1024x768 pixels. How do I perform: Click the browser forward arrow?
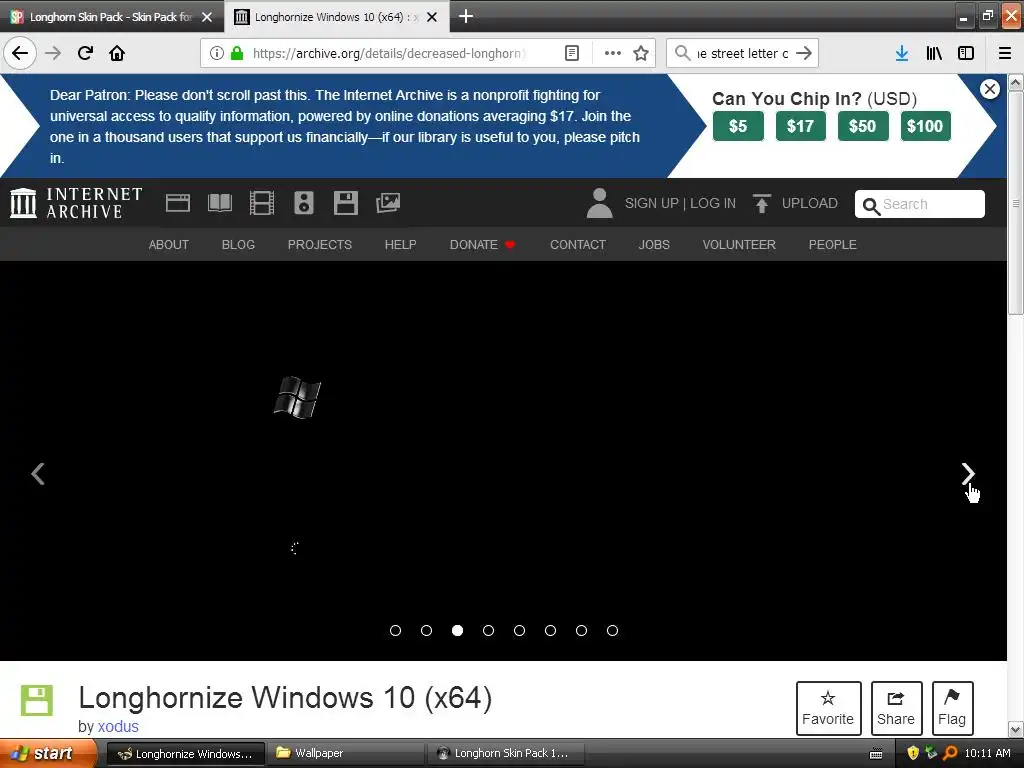tap(53, 53)
